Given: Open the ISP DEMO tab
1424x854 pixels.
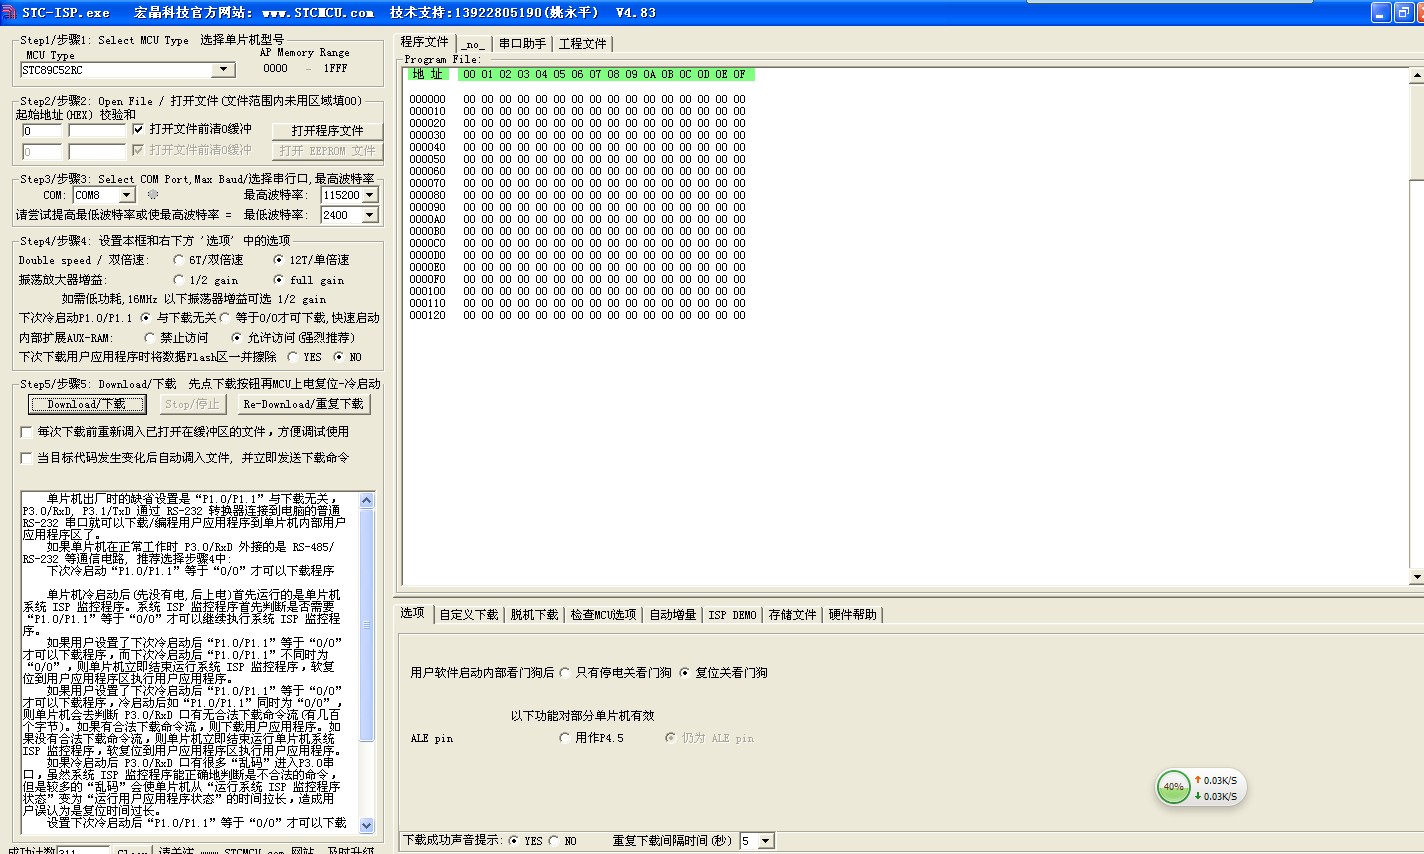Looking at the screenshot, I should pyautogui.click(x=732, y=615).
